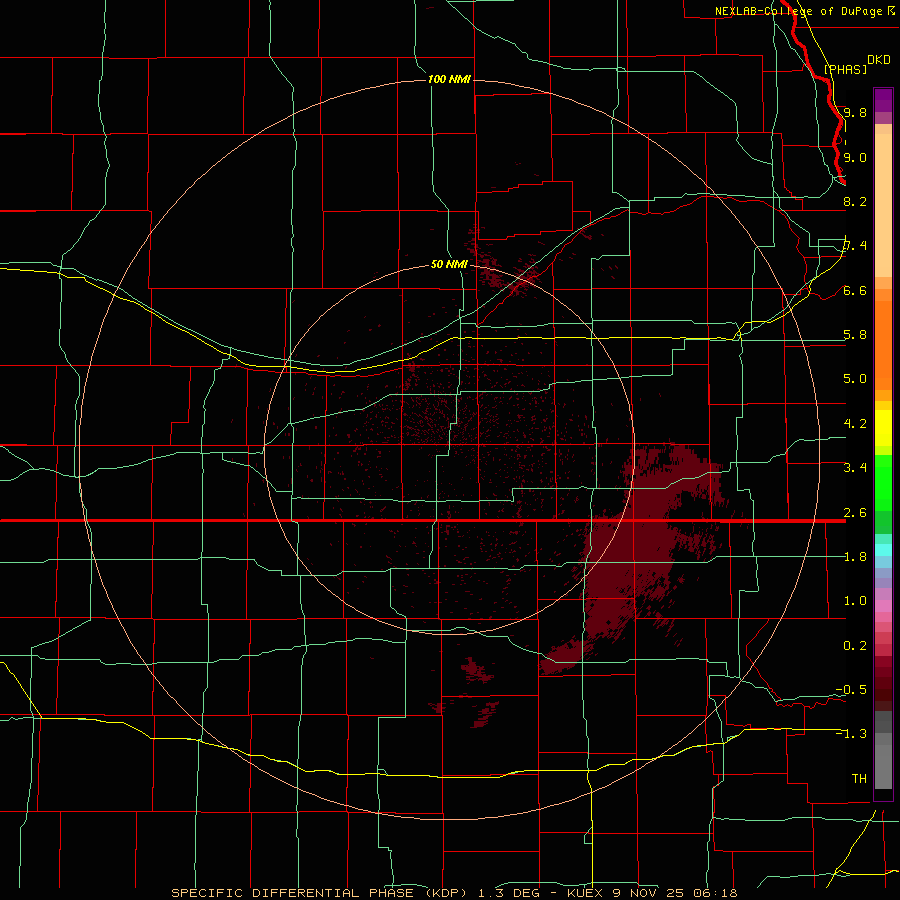
Task: Click the 5.8 legend value
Action: (x=855, y=335)
